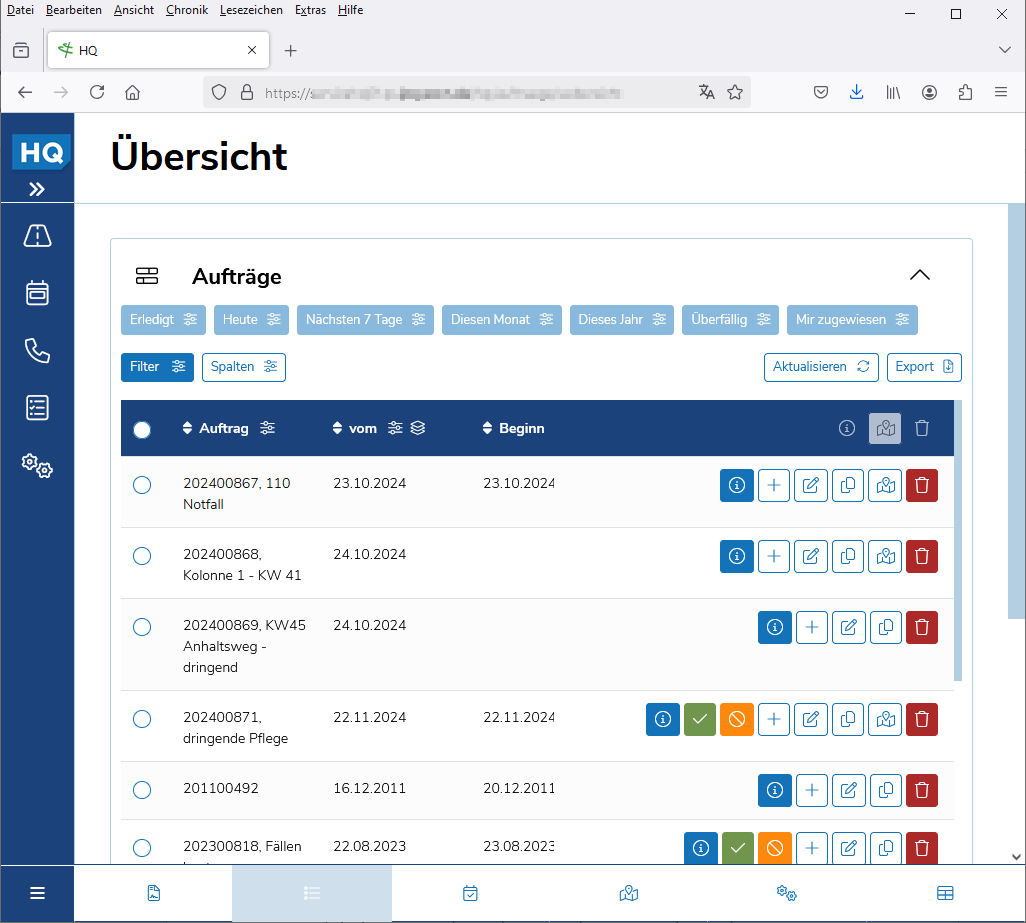The image size is (1026, 923).
Task: Open the phone icon in left sidebar
Action: tap(37, 351)
